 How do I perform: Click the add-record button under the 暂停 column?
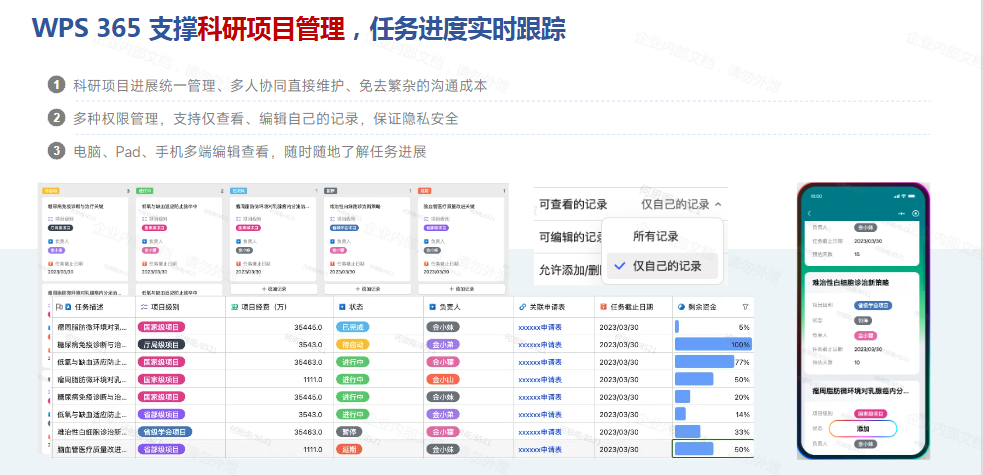[x=367, y=289]
